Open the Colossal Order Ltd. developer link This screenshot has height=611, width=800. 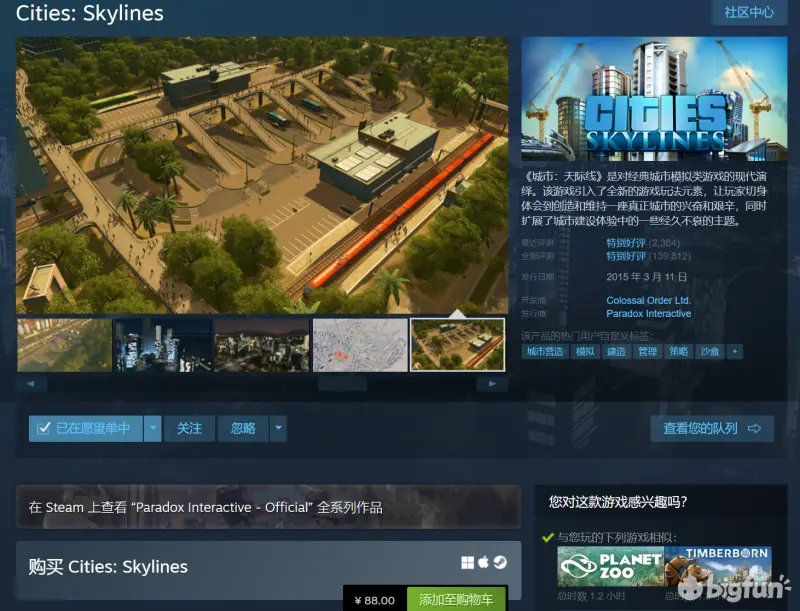648,300
